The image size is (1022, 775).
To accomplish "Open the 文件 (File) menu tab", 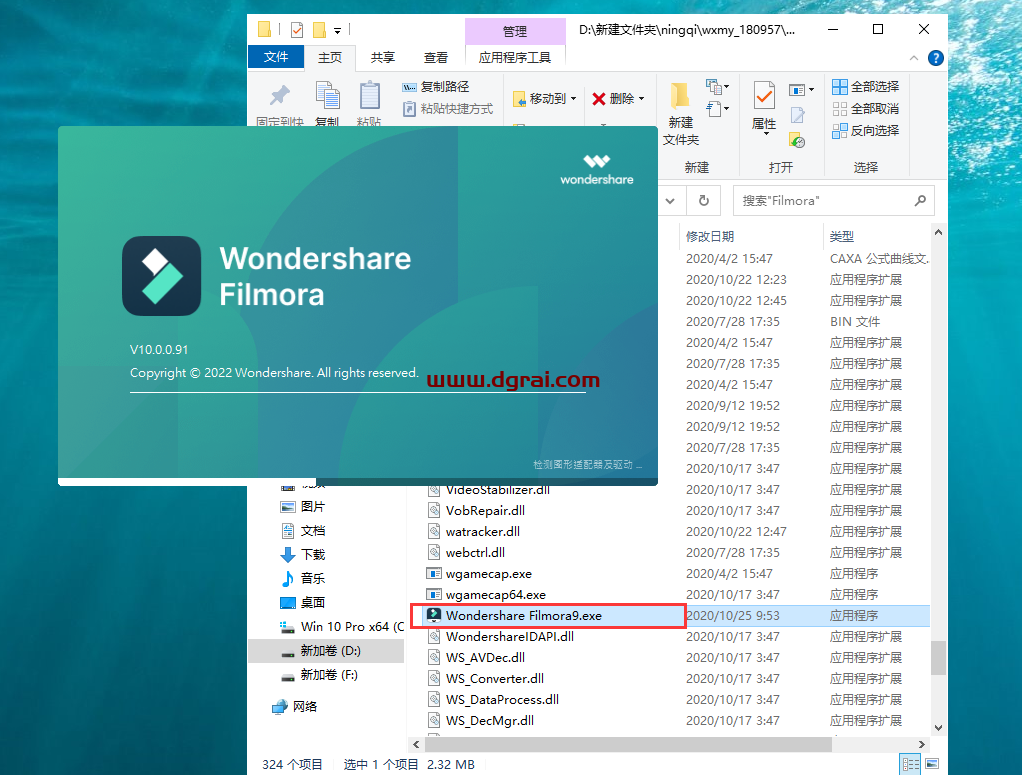I will (x=276, y=57).
